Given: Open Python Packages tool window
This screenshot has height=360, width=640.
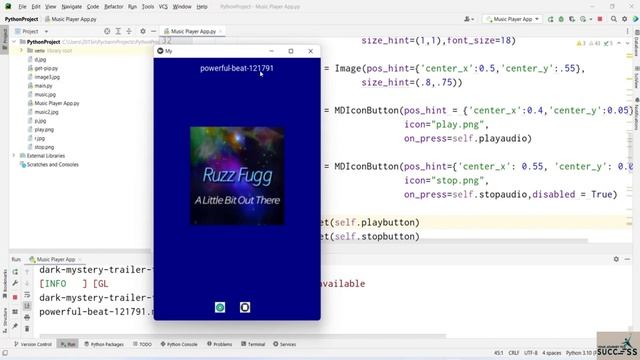Looking at the screenshot, I should click(x=104, y=344).
